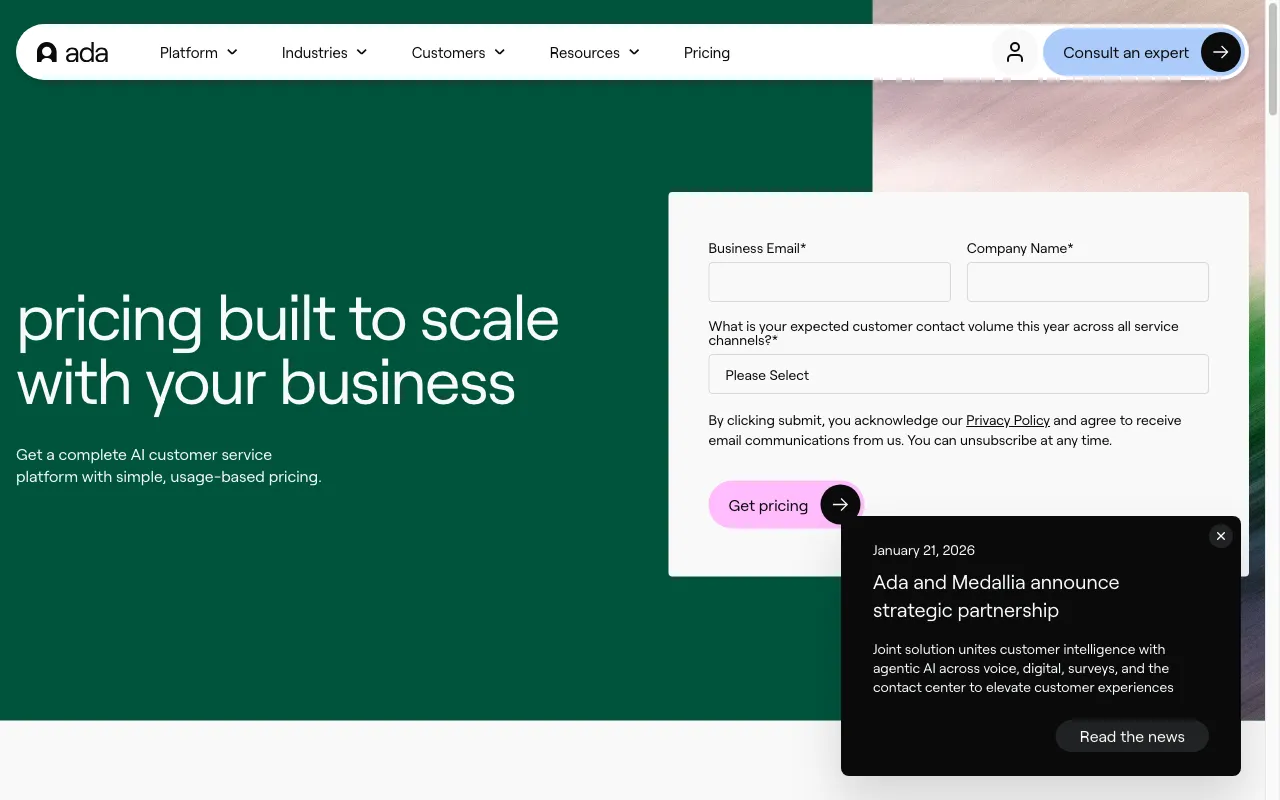Click the headline Ada and Medallia announce strategic partnership
The image size is (1280, 800).
coord(996,596)
